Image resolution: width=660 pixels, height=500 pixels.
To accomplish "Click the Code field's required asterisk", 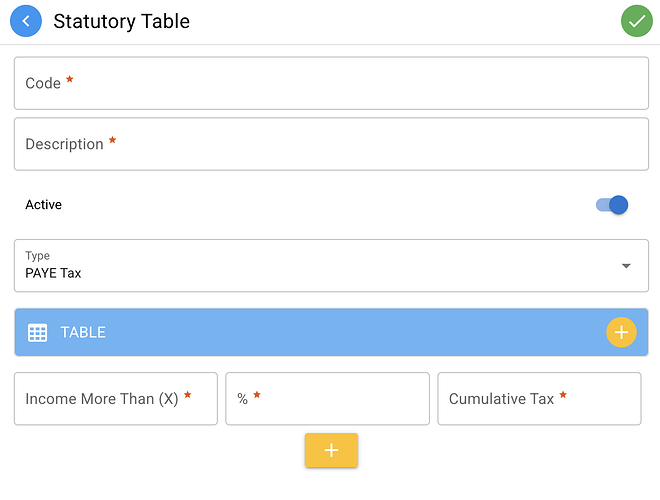I will (70, 79).
